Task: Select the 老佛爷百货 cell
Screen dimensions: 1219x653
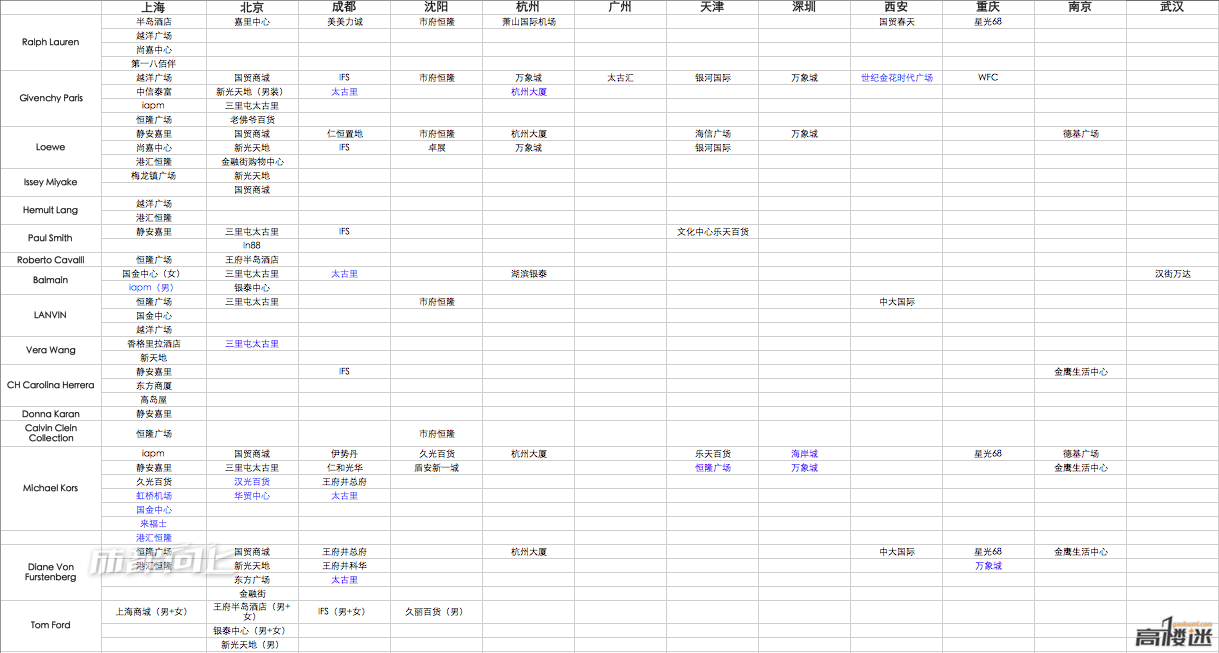Action: click(251, 119)
